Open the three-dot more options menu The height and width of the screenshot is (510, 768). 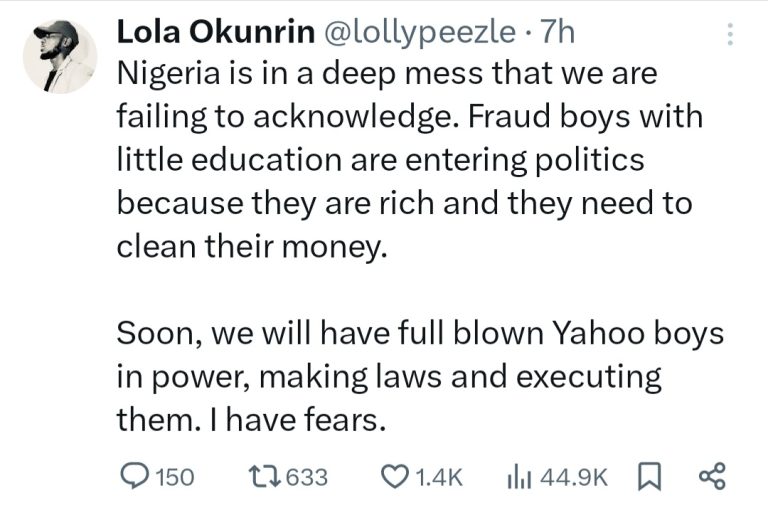tap(730, 36)
